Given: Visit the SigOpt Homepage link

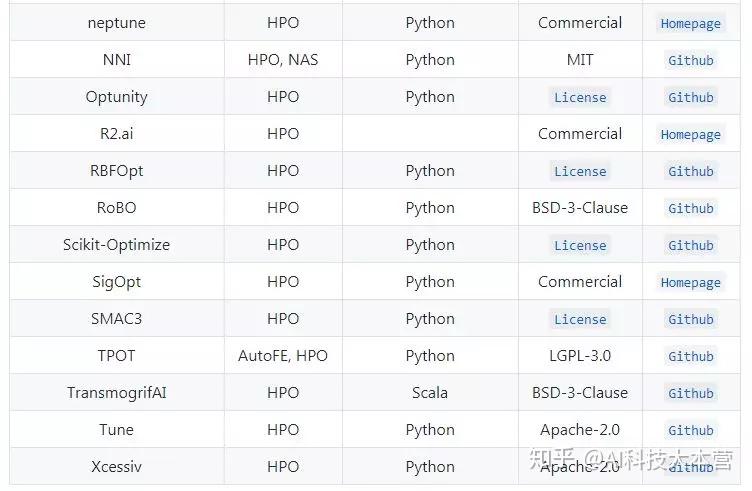Looking at the screenshot, I should coord(690,283).
